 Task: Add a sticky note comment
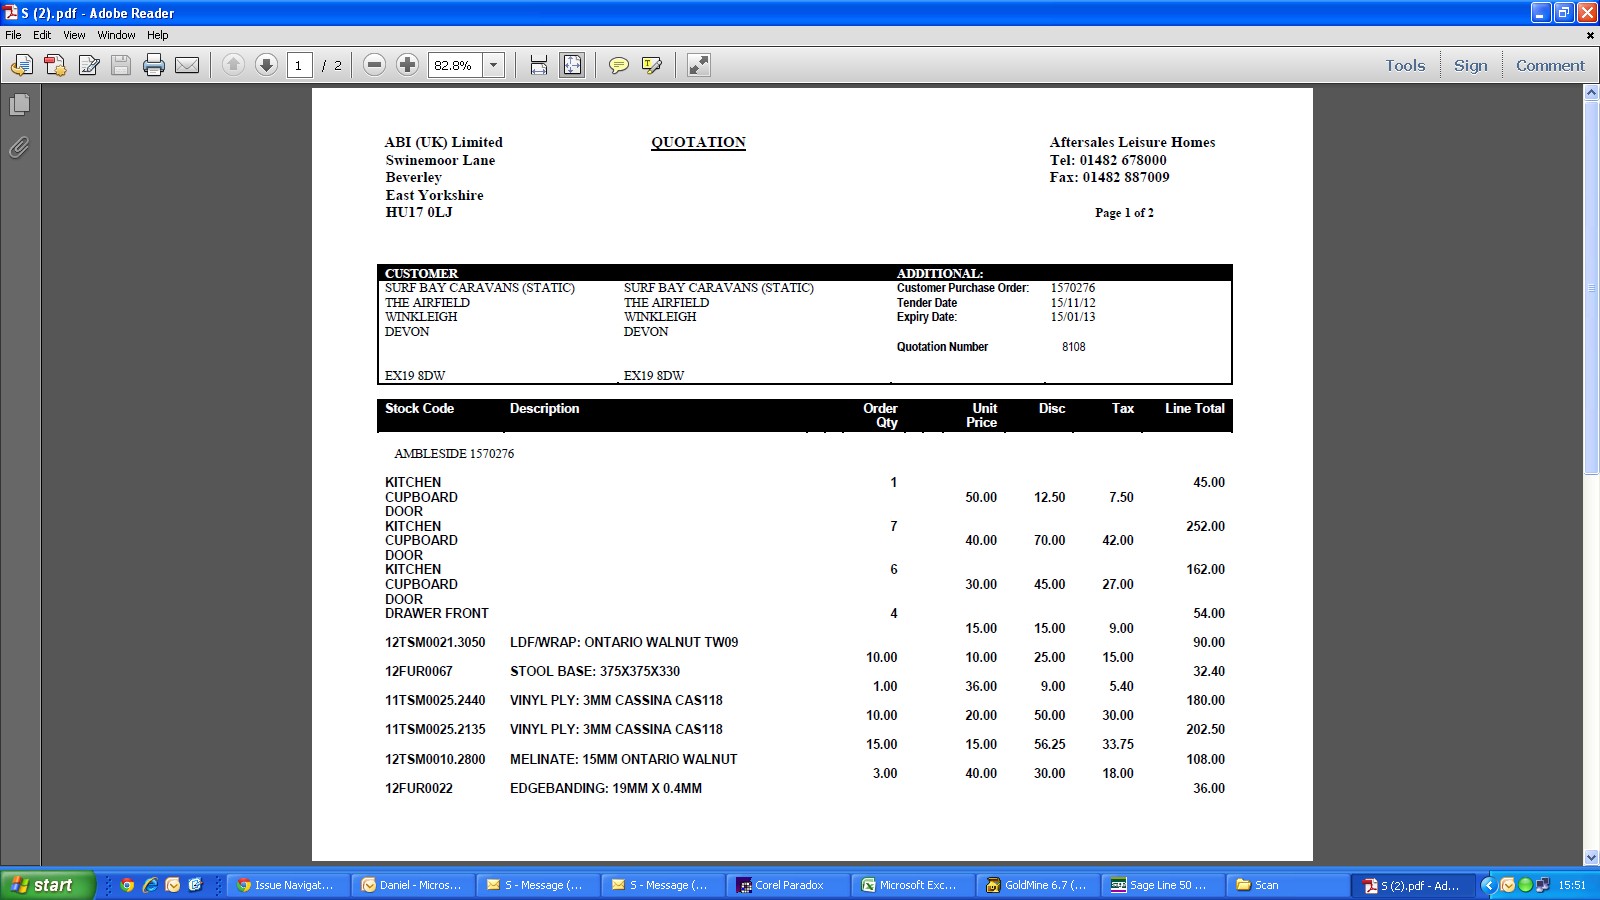(x=619, y=66)
